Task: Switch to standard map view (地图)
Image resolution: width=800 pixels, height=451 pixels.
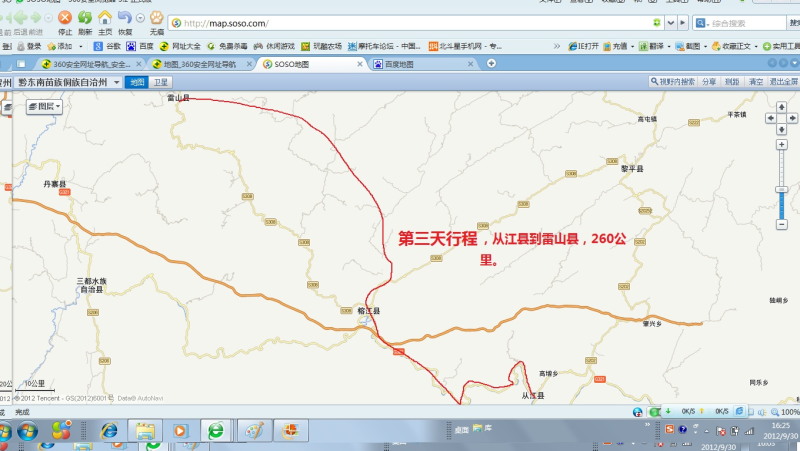Action: tap(137, 82)
